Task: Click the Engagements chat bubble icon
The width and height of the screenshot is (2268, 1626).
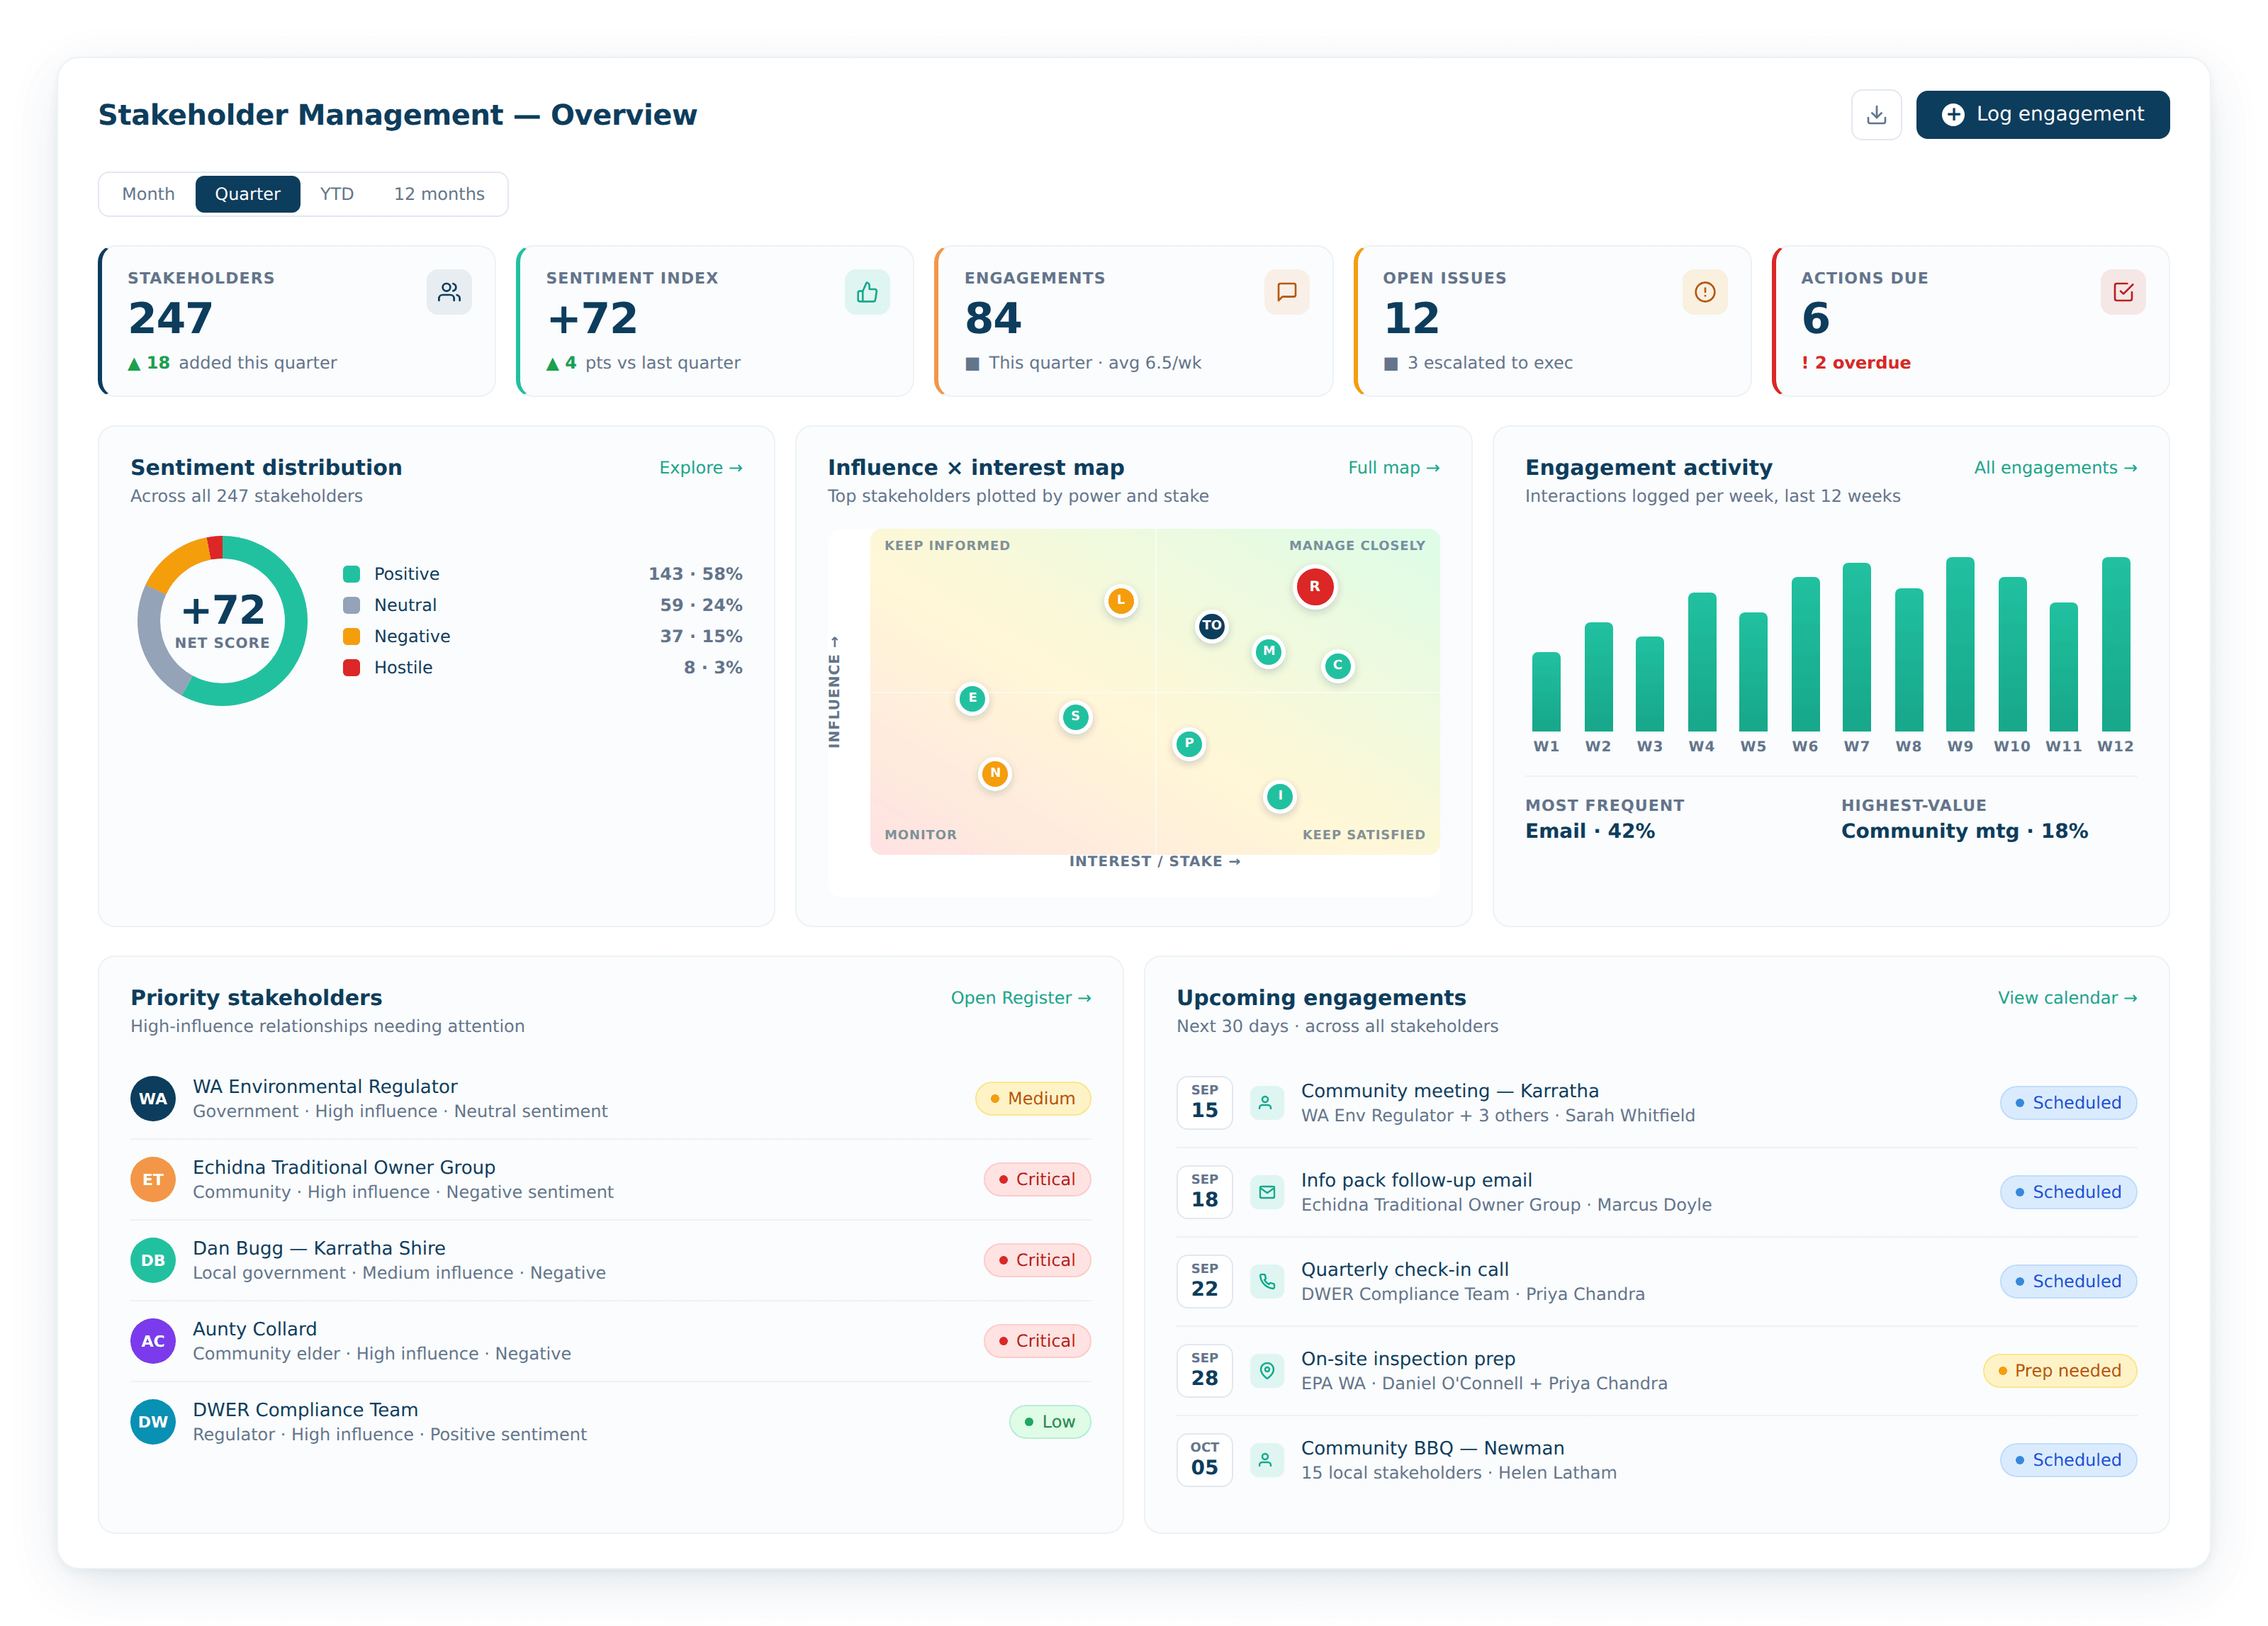Action: [1287, 292]
